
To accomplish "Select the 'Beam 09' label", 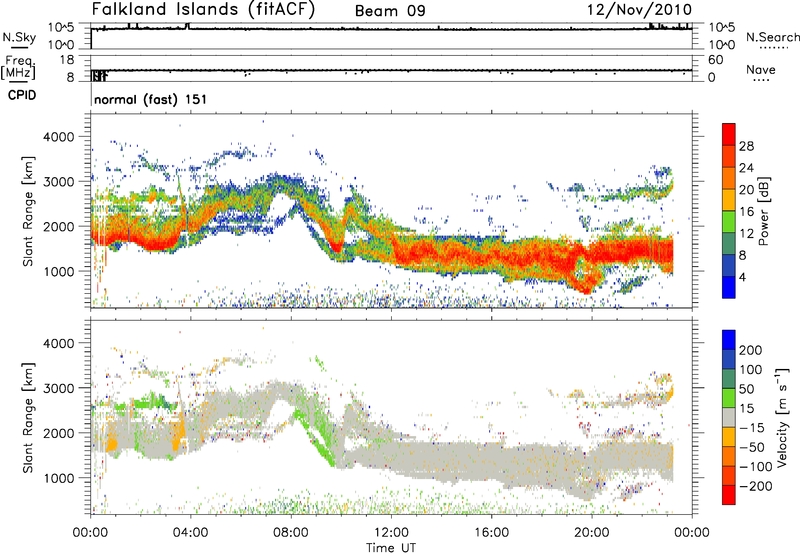I will [390, 11].
